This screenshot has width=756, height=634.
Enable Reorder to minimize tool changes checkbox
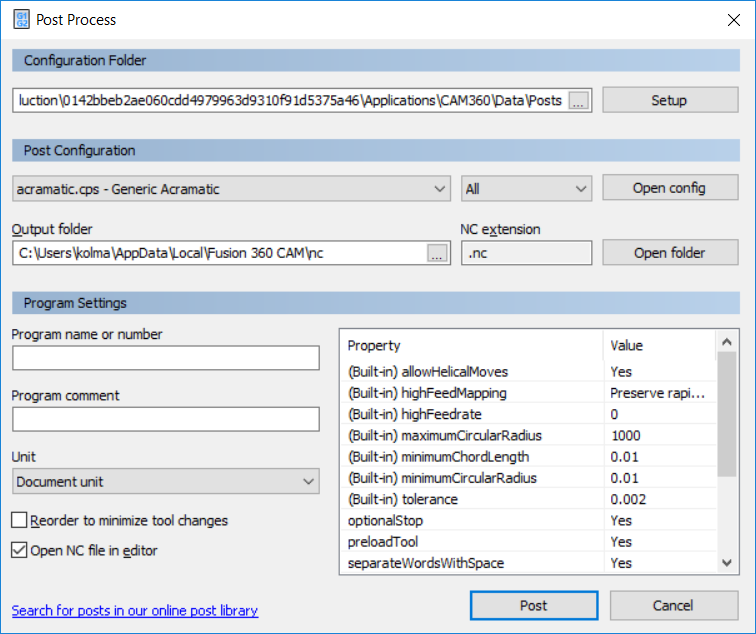(x=20, y=520)
